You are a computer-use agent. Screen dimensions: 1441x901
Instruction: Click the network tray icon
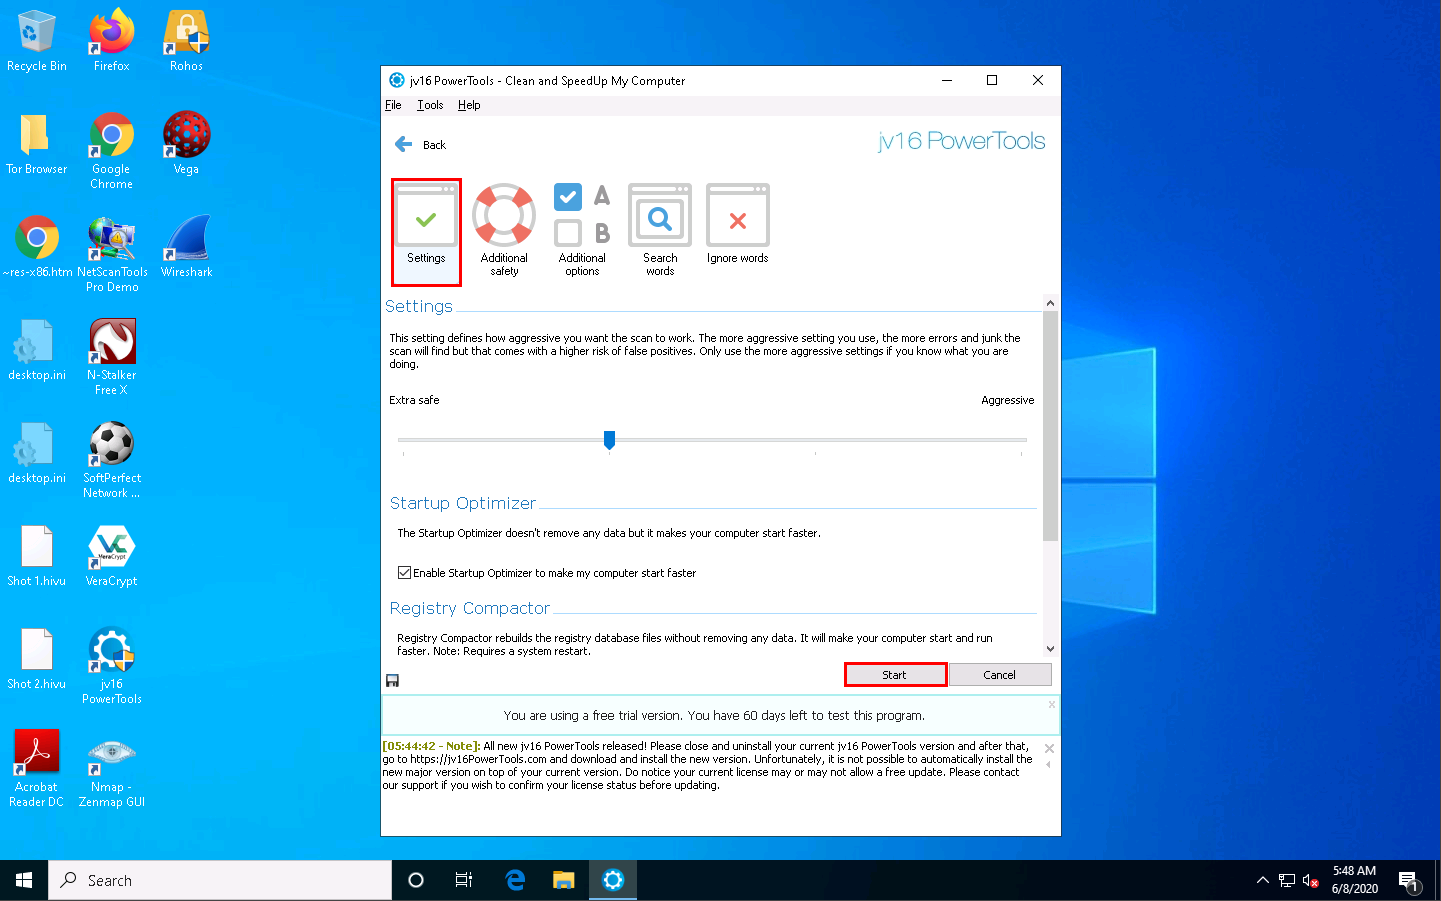(1287, 881)
